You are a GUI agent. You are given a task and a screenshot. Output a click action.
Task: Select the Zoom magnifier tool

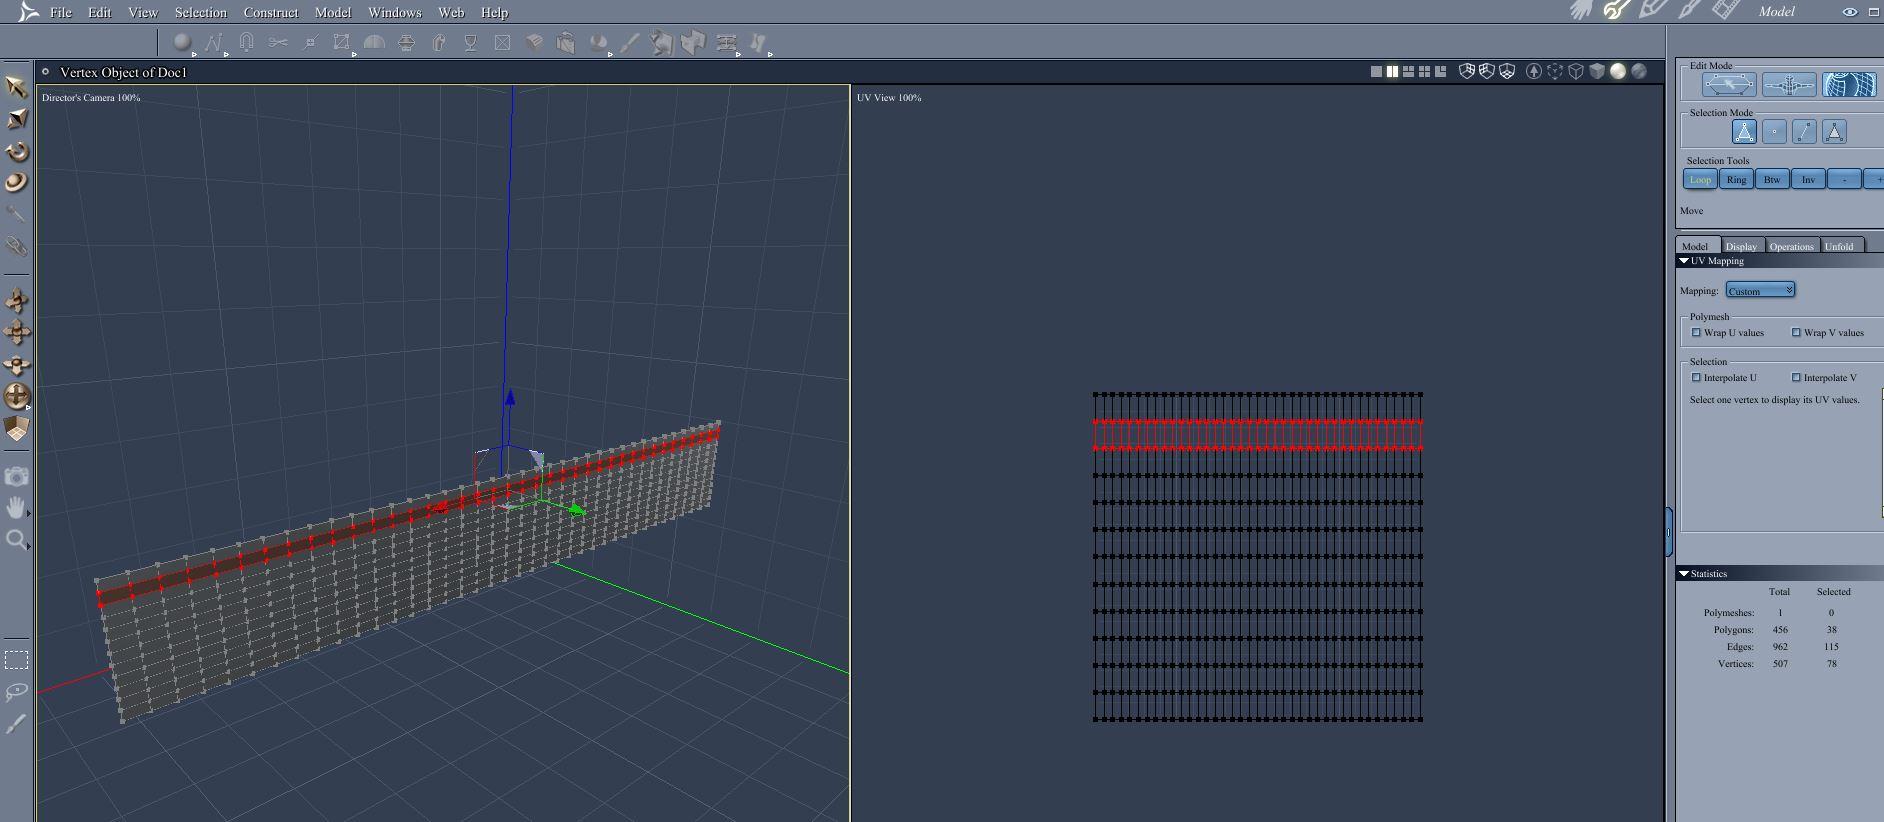coord(16,541)
